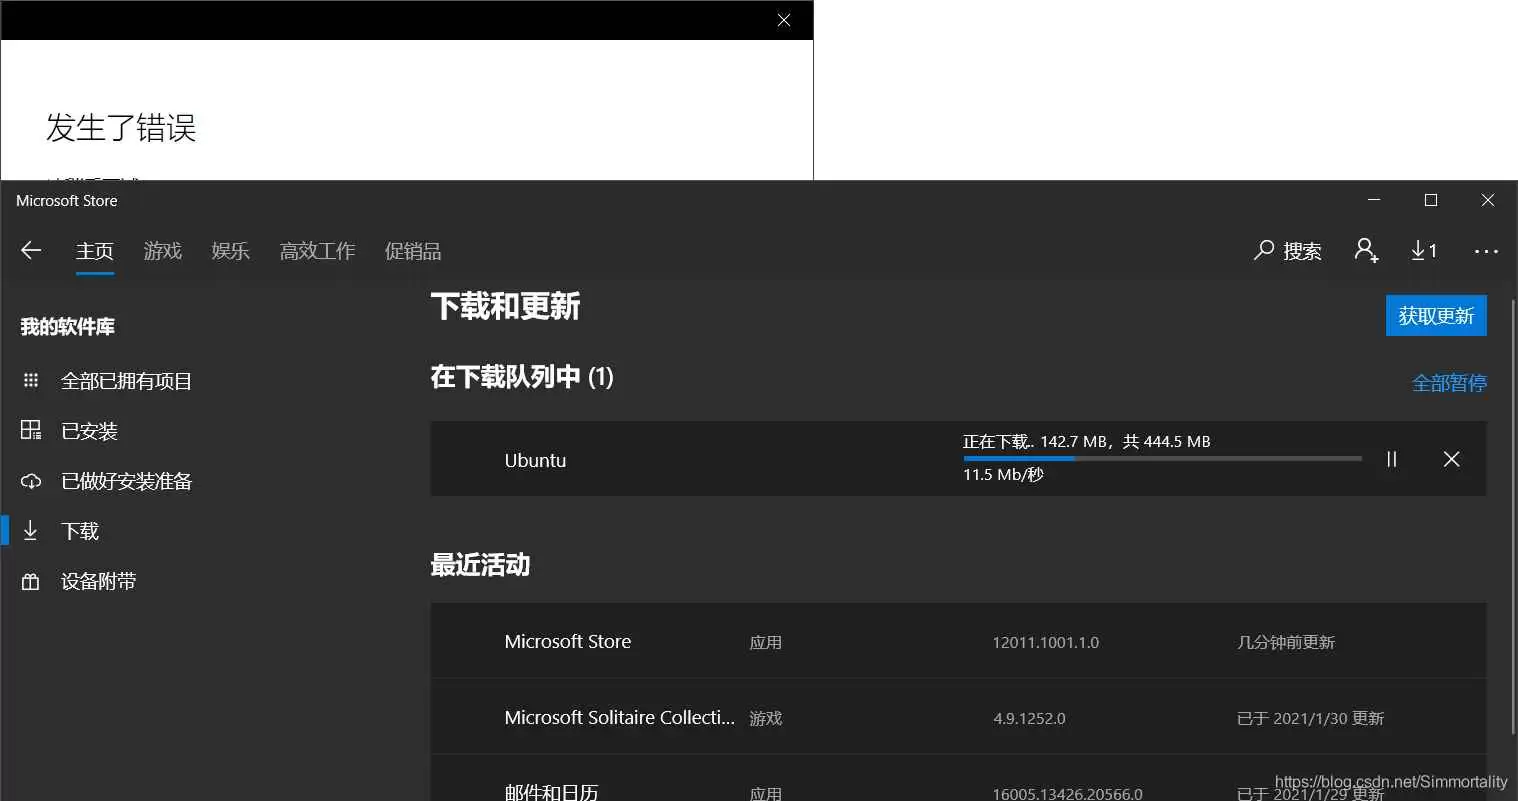Viewport: 1518px width, 801px height.
Task: Switch to the 高效工作 tab
Action: tap(317, 251)
